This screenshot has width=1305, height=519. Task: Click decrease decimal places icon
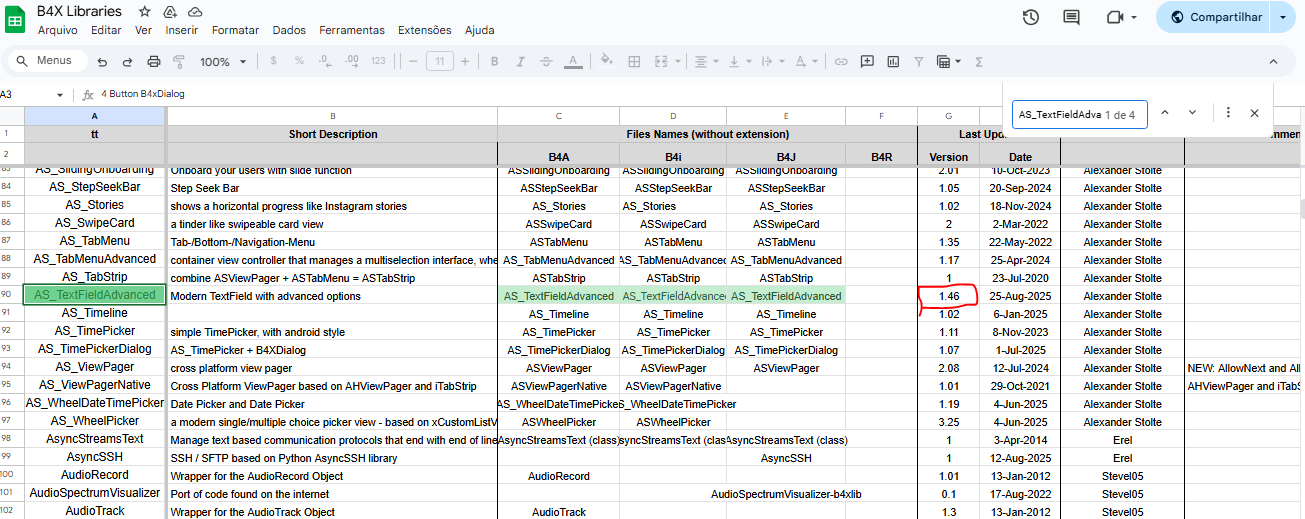click(x=325, y=61)
